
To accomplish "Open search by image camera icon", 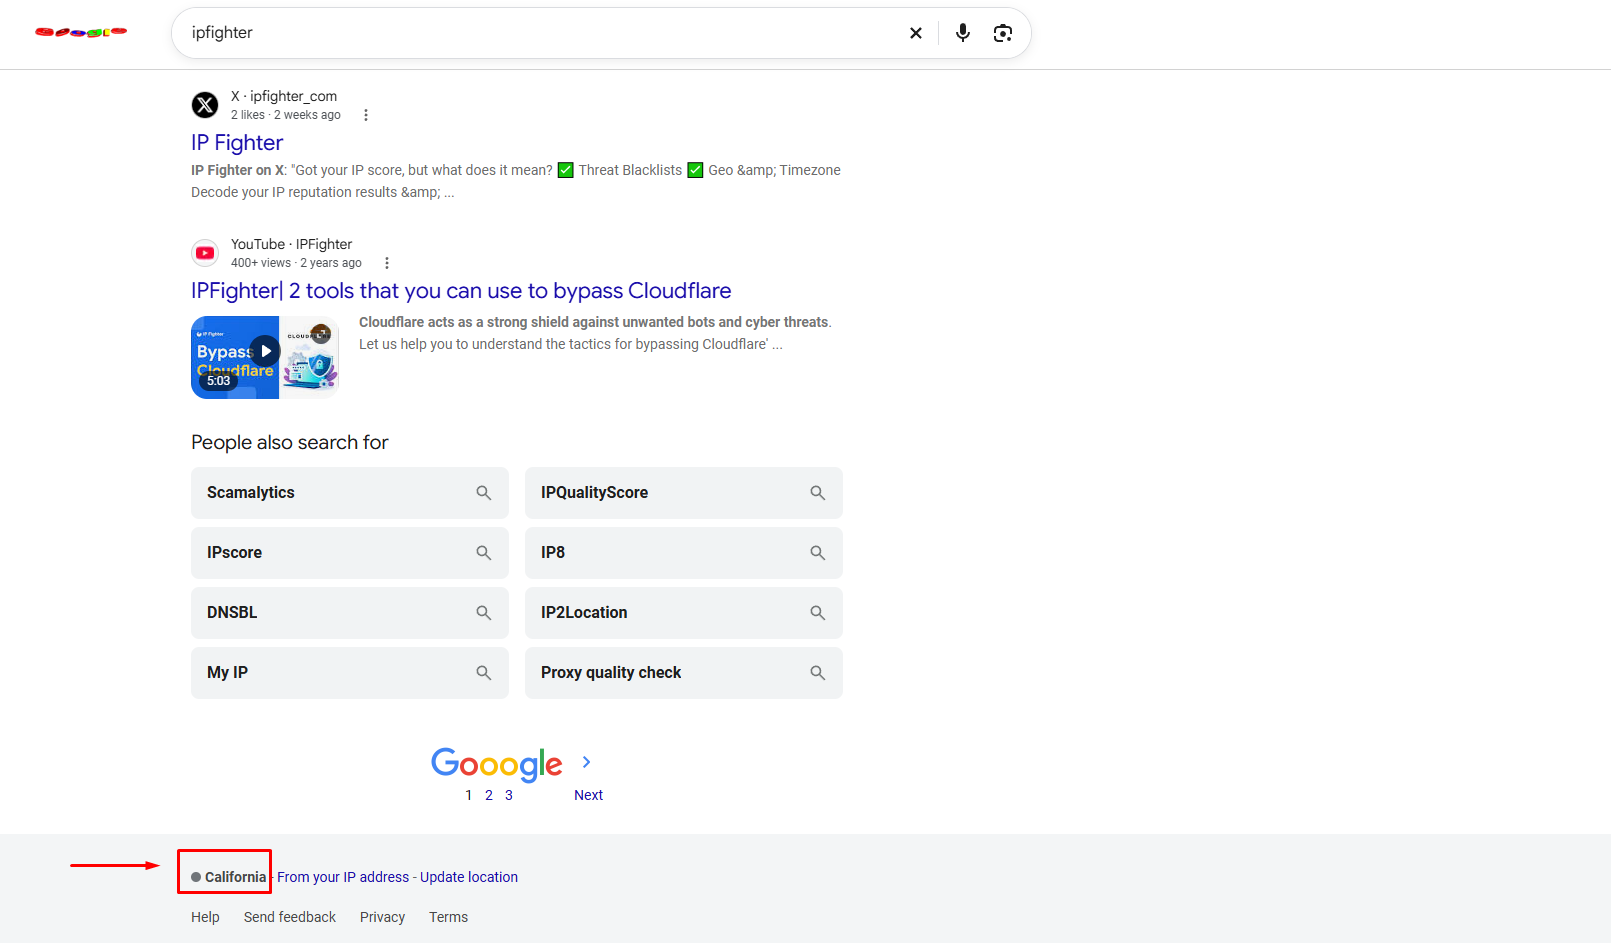I will [1003, 33].
